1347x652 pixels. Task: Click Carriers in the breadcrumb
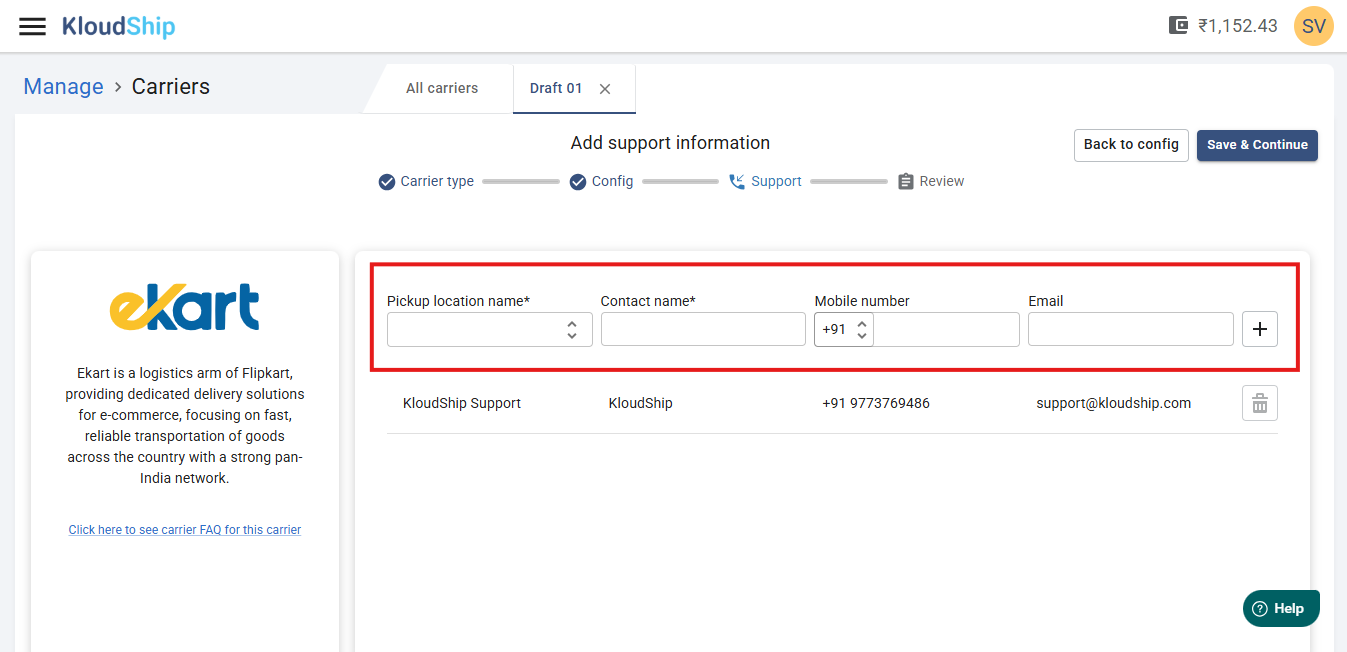tap(171, 86)
